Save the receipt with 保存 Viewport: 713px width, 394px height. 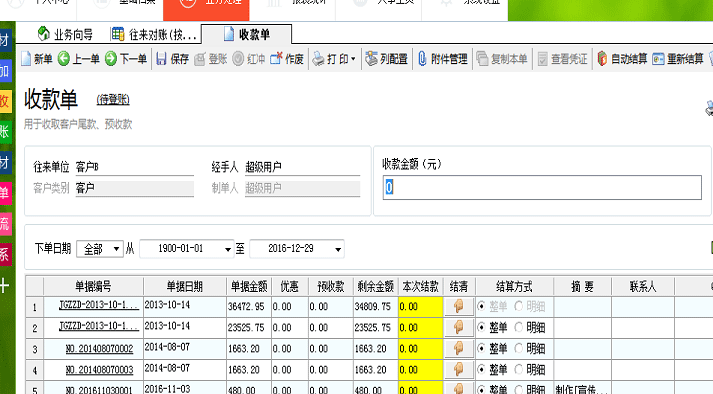pyautogui.click(x=172, y=59)
